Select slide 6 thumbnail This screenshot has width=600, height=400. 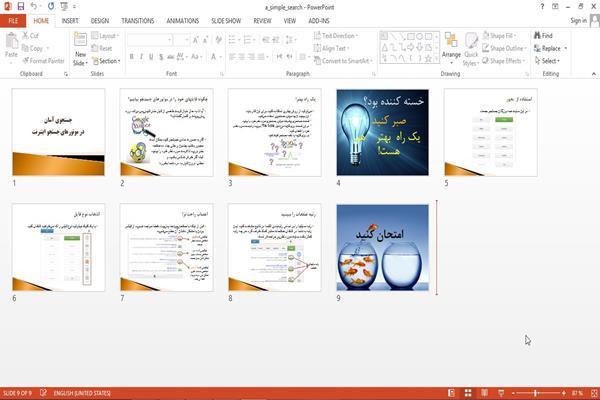click(58, 248)
